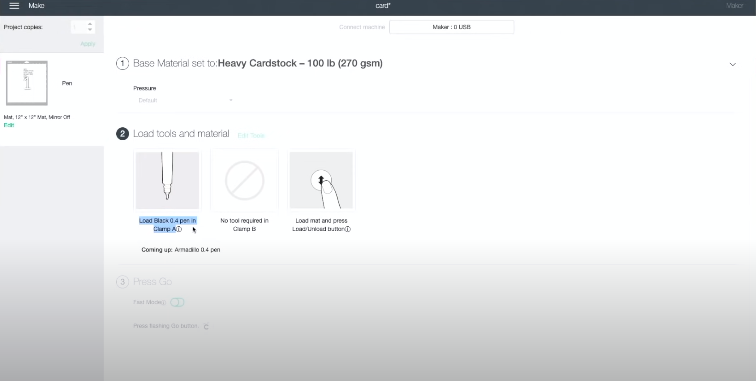Click 'Heavy Cardstock – 100 lb (270 gsm)' heading

(x=300, y=63)
